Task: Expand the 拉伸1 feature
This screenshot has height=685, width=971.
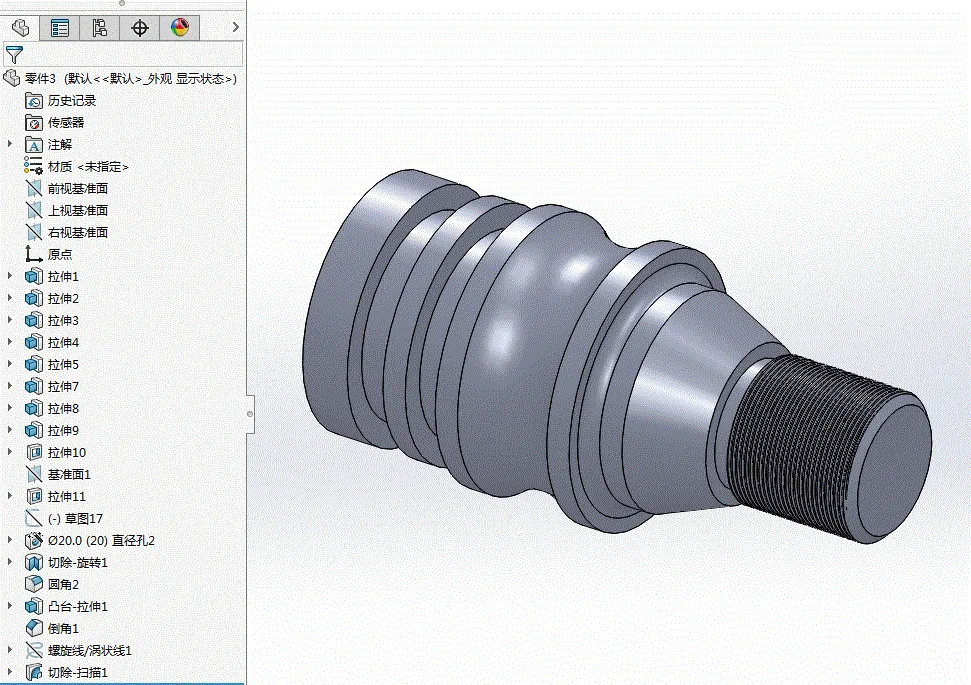Action: click(9, 276)
